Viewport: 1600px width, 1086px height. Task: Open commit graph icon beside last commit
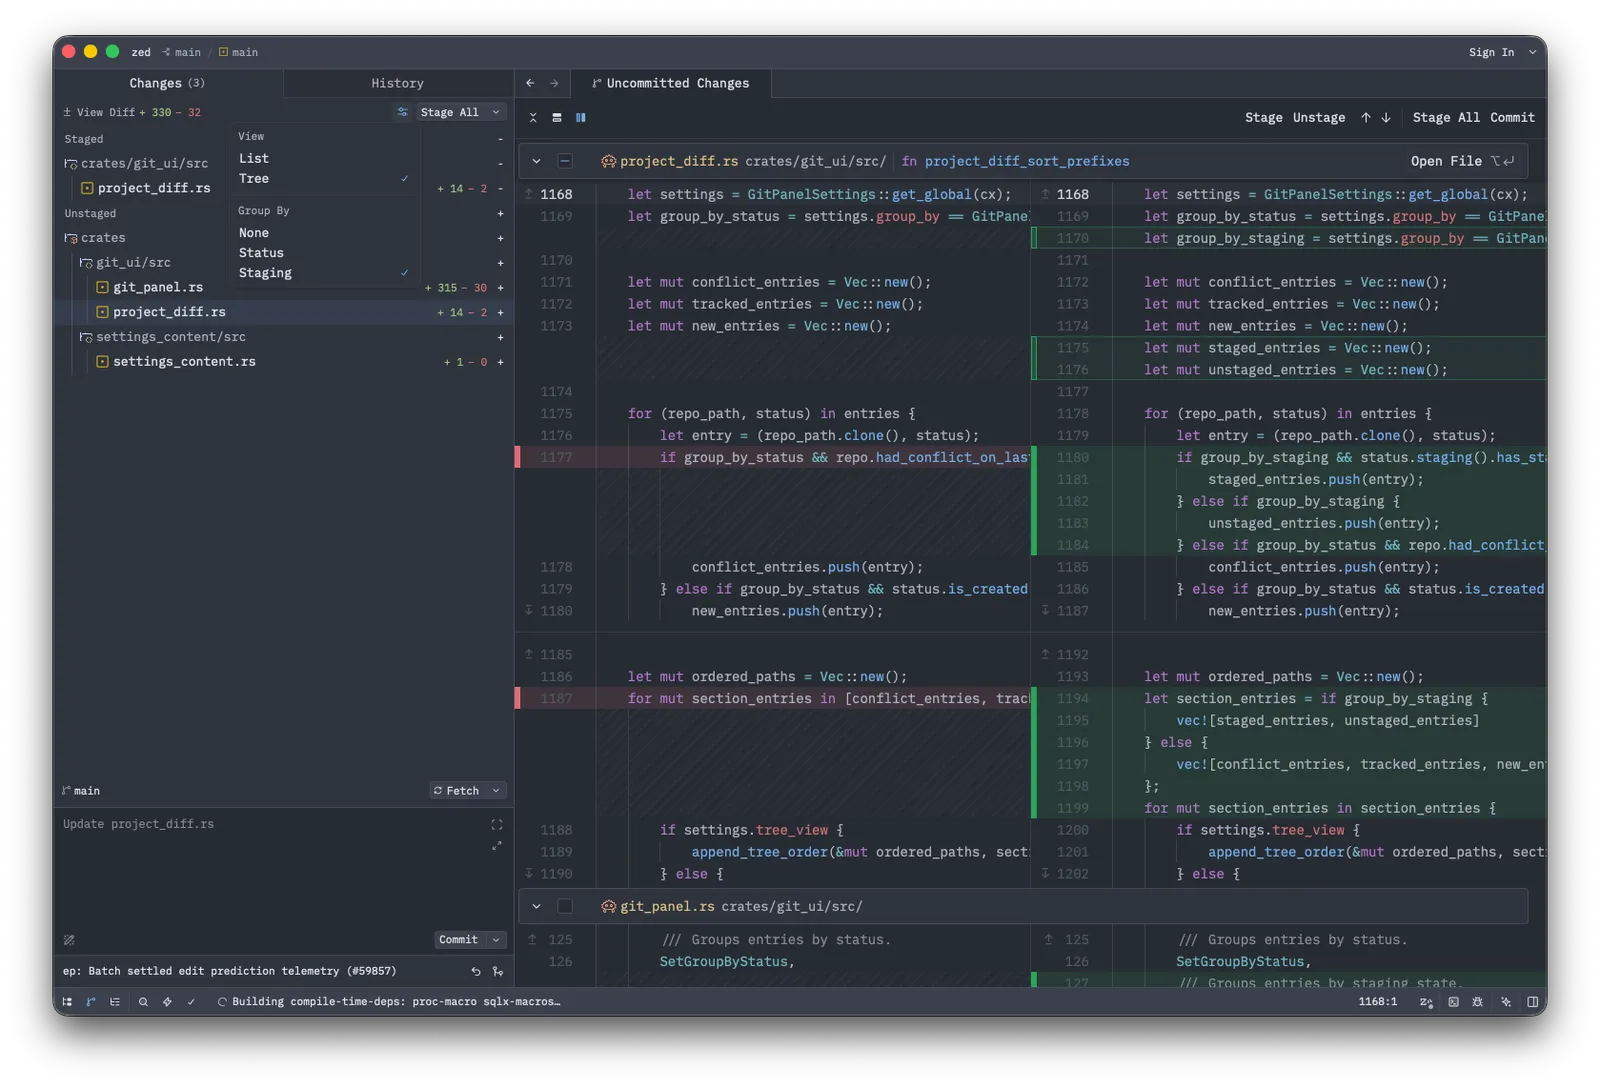click(x=498, y=971)
